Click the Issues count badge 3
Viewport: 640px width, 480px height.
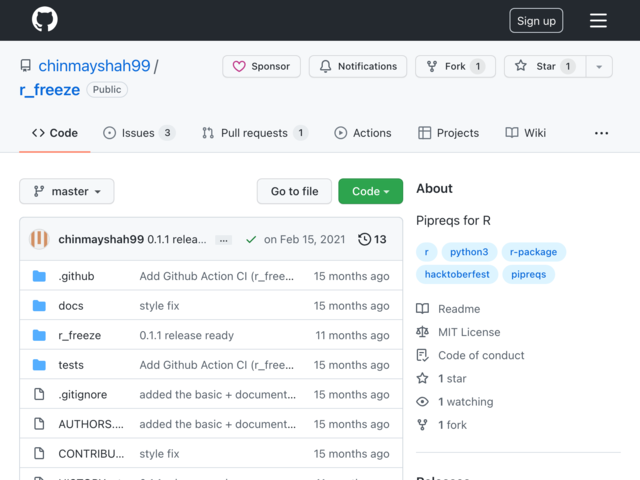pyautogui.click(x=167, y=133)
